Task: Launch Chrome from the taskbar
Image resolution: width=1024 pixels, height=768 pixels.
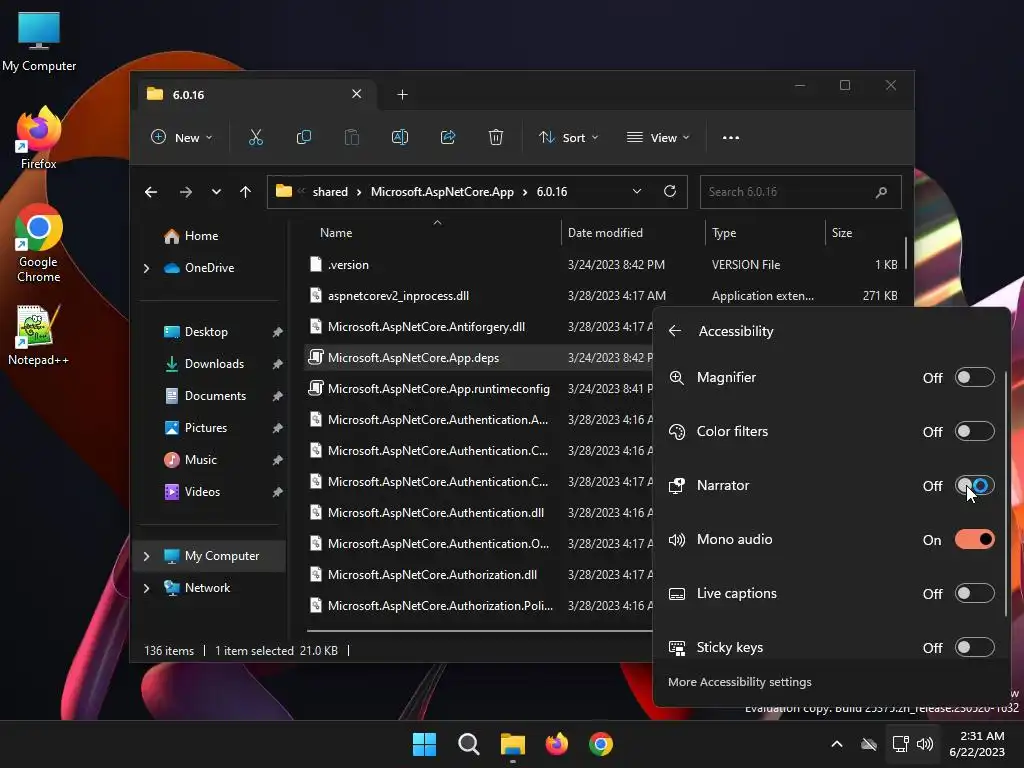Action: tap(601, 744)
